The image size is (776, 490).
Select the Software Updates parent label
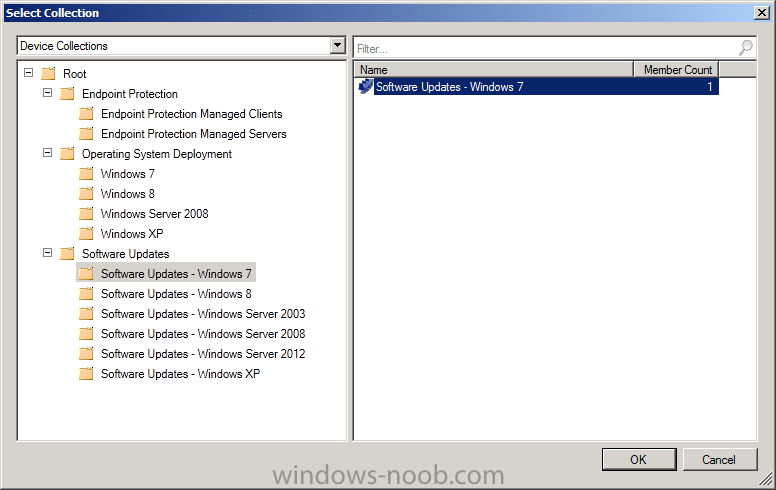[126, 253]
